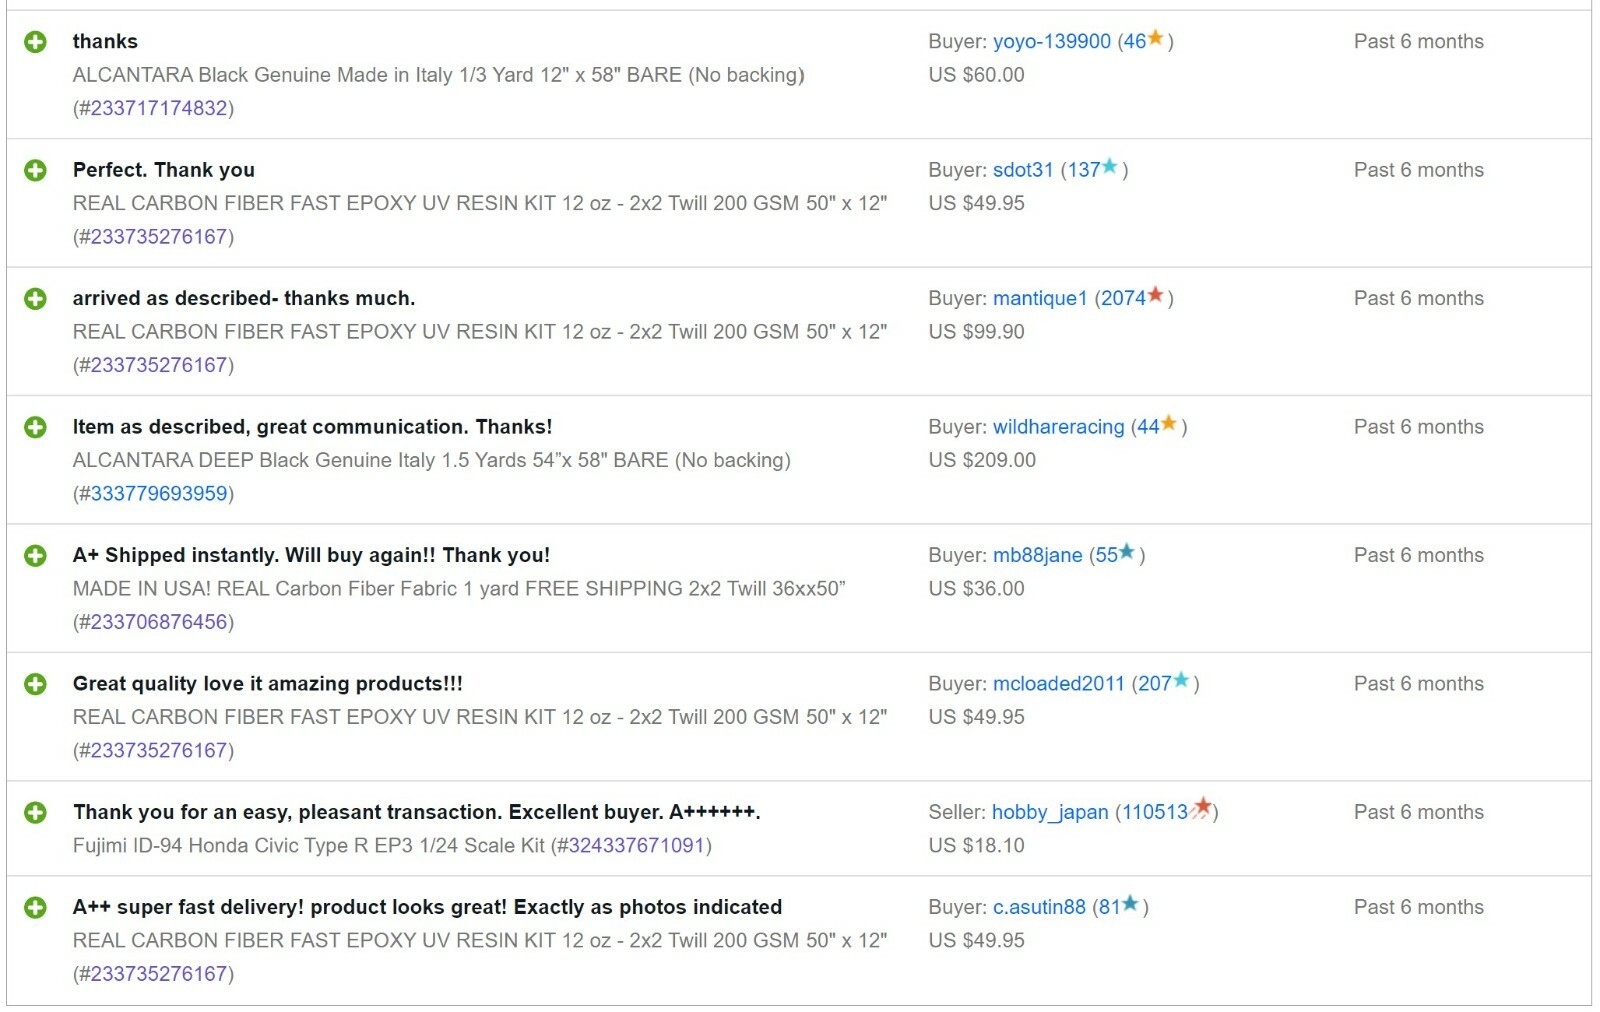Click green plus icon beside "thanks" feedback
Image resolution: width=1600 pixels, height=1012 pixels.
click(x=35, y=42)
